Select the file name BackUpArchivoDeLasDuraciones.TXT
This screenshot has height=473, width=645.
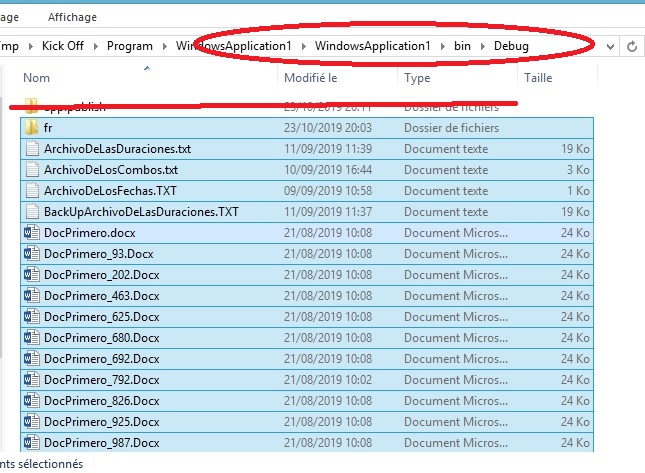pyautogui.click(x=141, y=212)
